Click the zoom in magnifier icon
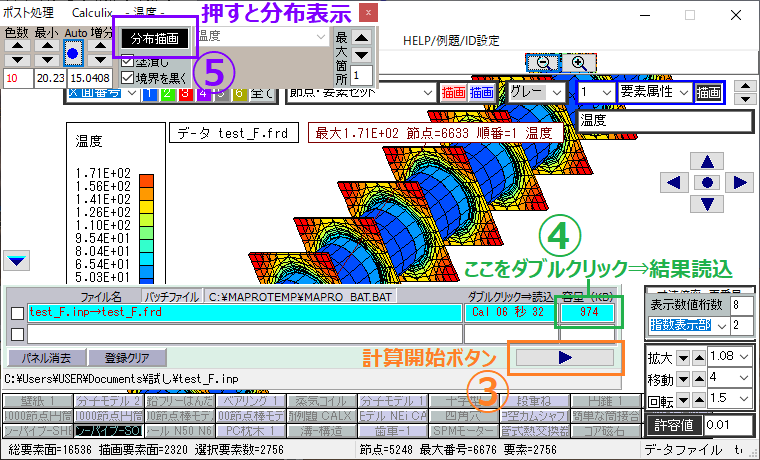 (x=577, y=62)
